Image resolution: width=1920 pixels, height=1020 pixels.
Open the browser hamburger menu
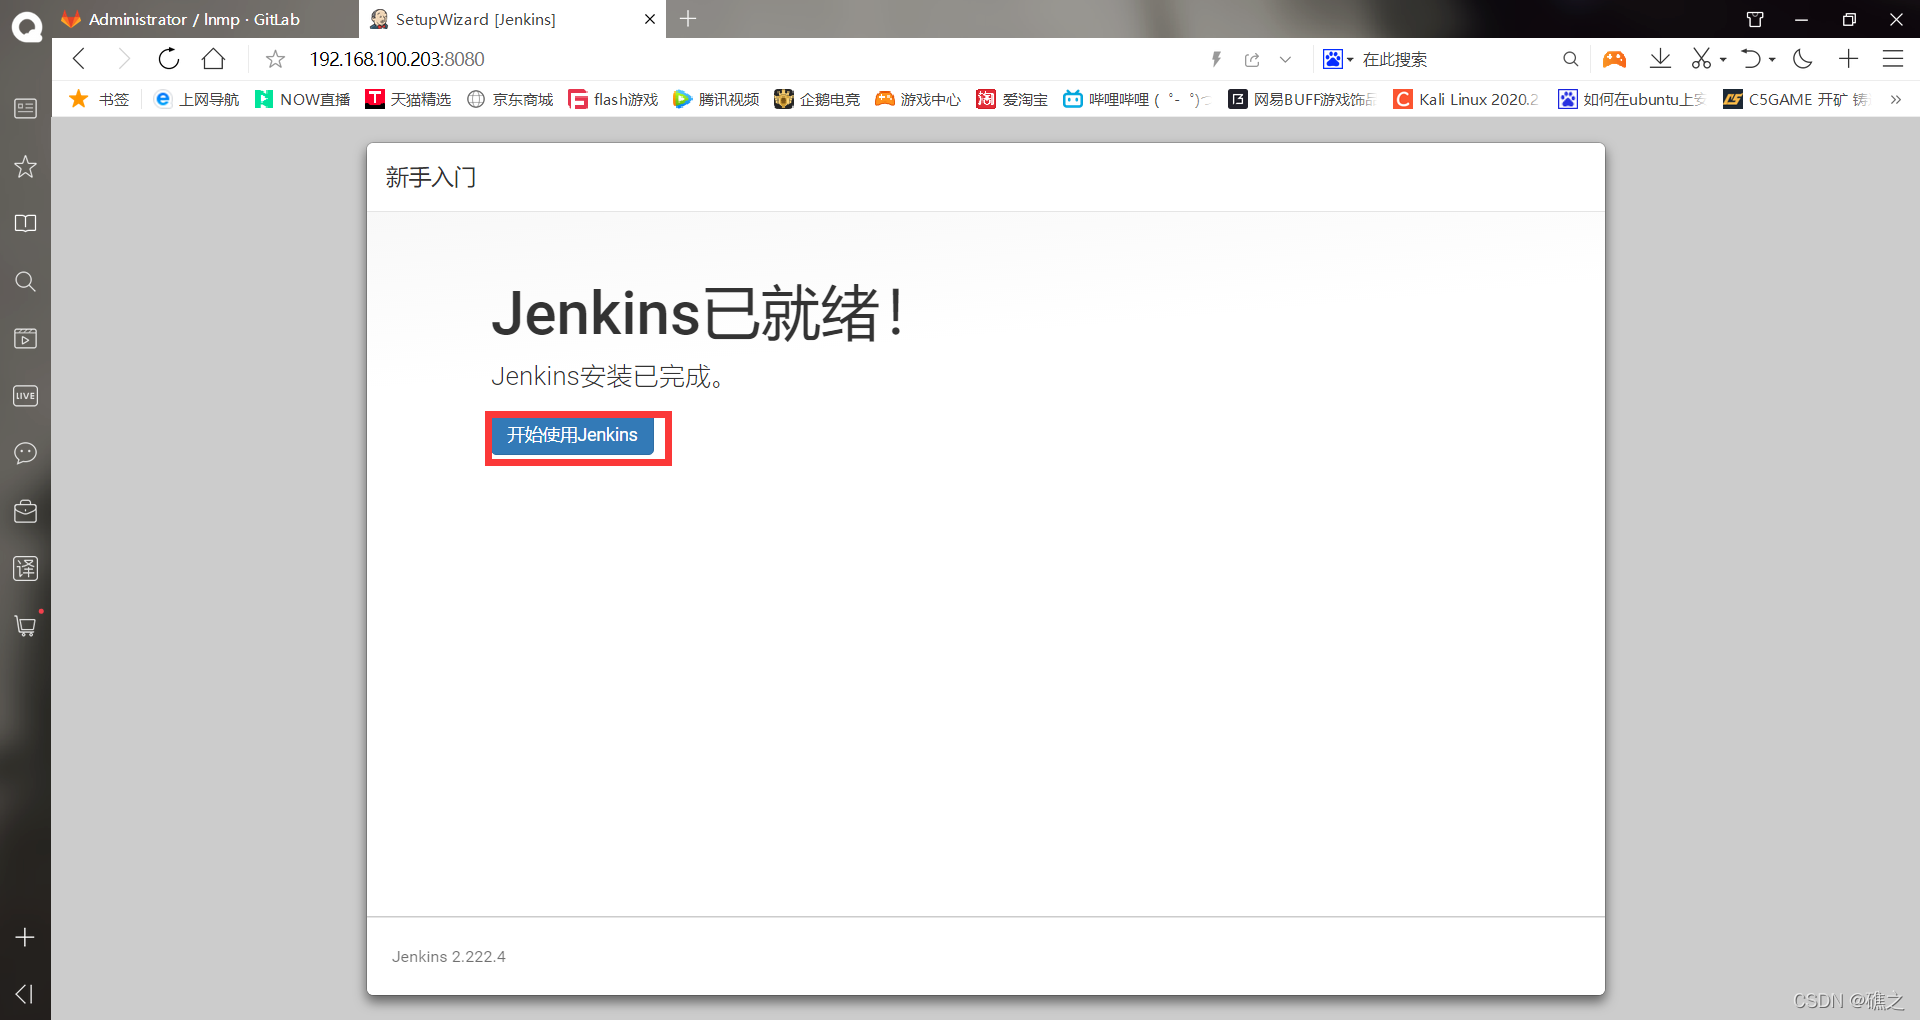pyautogui.click(x=1893, y=59)
